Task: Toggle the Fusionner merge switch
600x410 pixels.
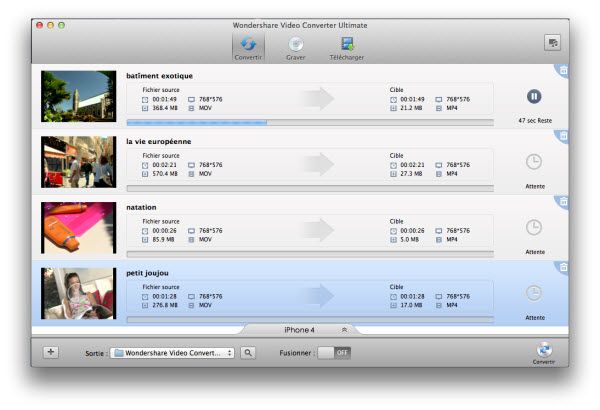Action: (x=334, y=353)
